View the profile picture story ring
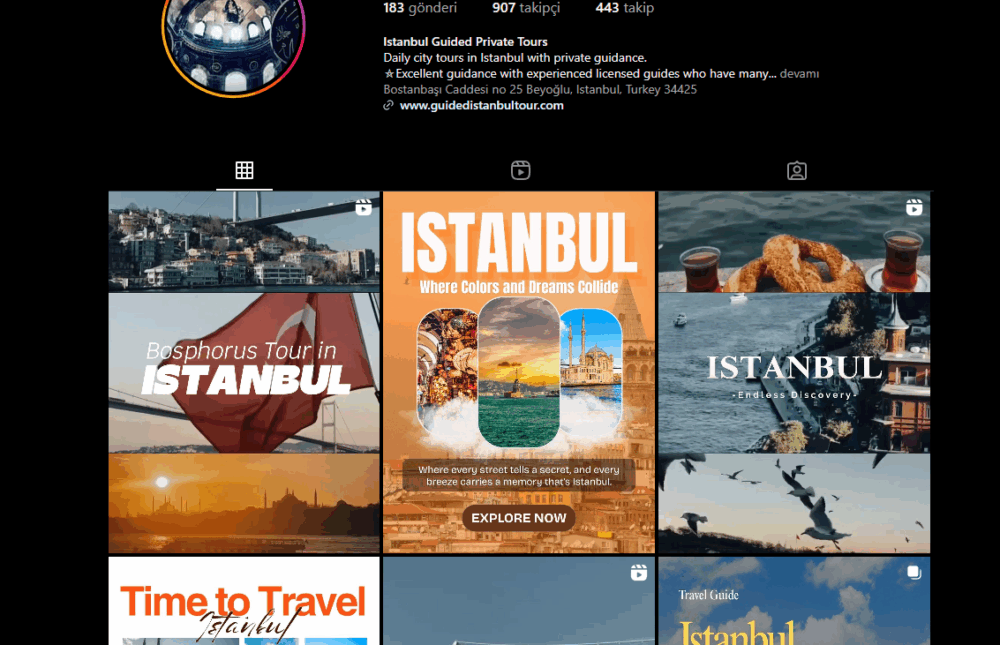Screen dimensions: 1000x645 (233, 40)
